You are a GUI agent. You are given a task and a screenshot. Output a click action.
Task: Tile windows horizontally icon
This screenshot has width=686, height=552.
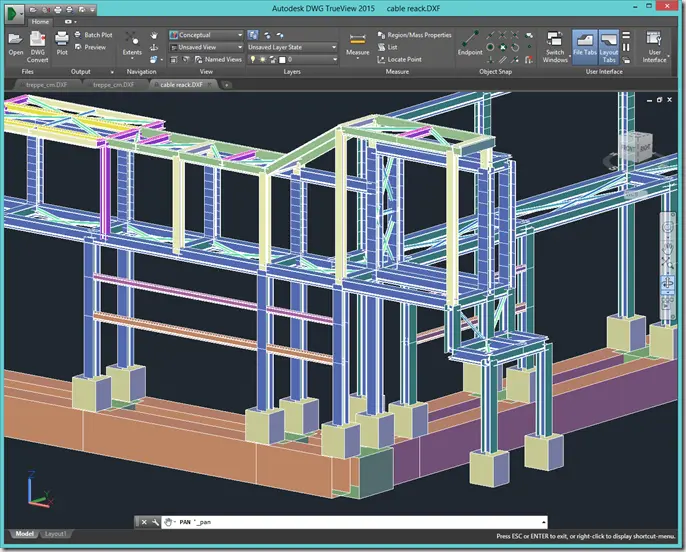pos(626,35)
